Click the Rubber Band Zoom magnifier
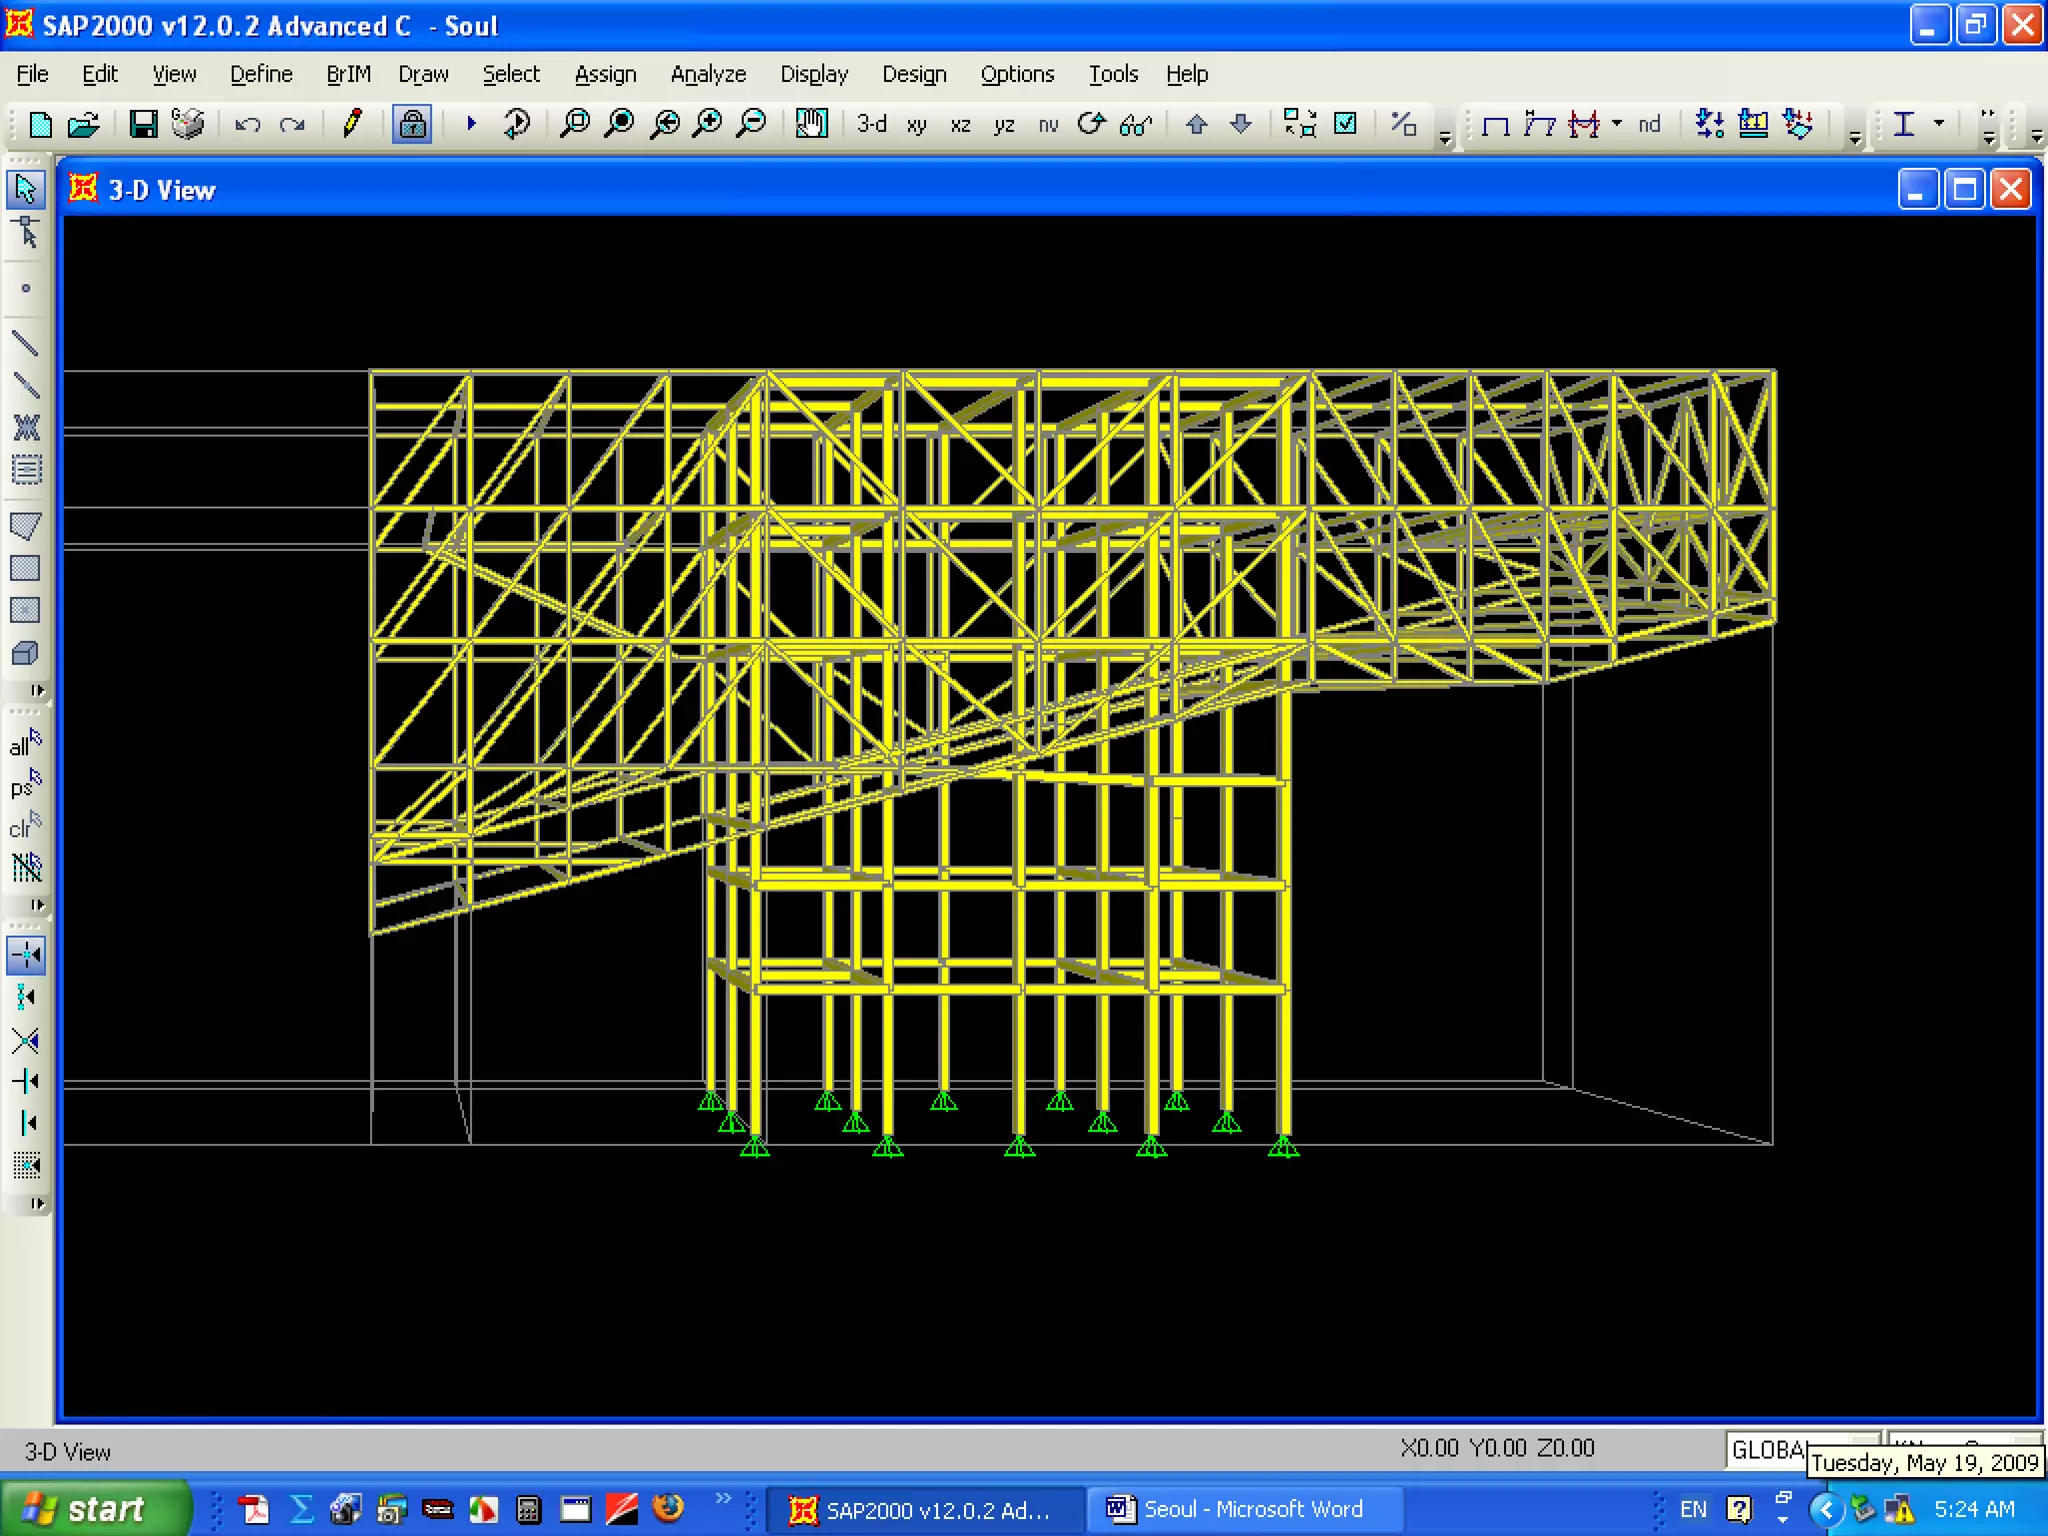This screenshot has width=2048, height=1536. click(575, 124)
